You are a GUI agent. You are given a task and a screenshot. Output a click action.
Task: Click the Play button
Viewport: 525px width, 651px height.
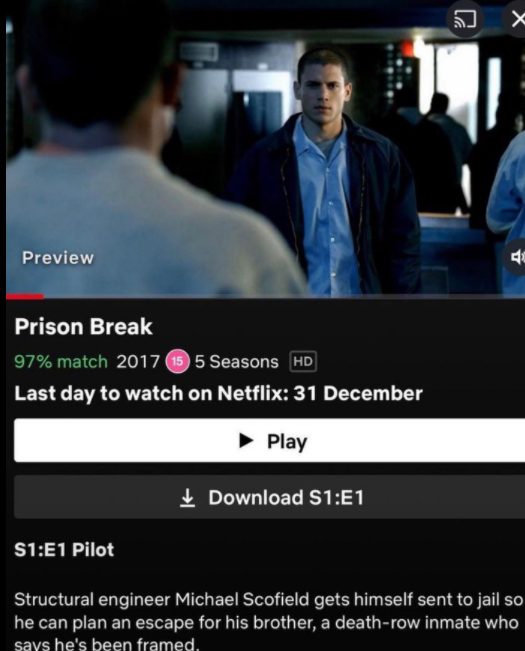[x=269, y=441]
